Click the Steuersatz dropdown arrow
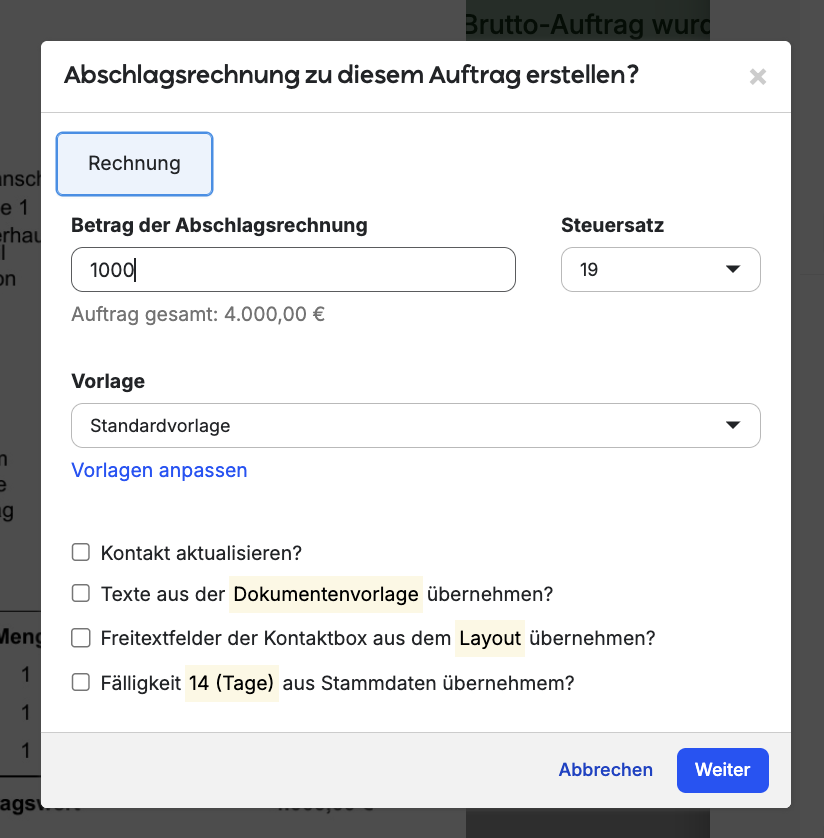Screen dimensions: 824x838 coord(733,270)
